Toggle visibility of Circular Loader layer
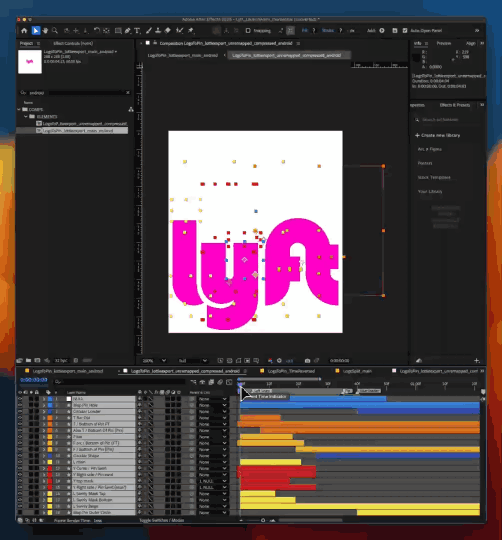Image resolution: width=502 pixels, height=540 pixels. point(20,412)
